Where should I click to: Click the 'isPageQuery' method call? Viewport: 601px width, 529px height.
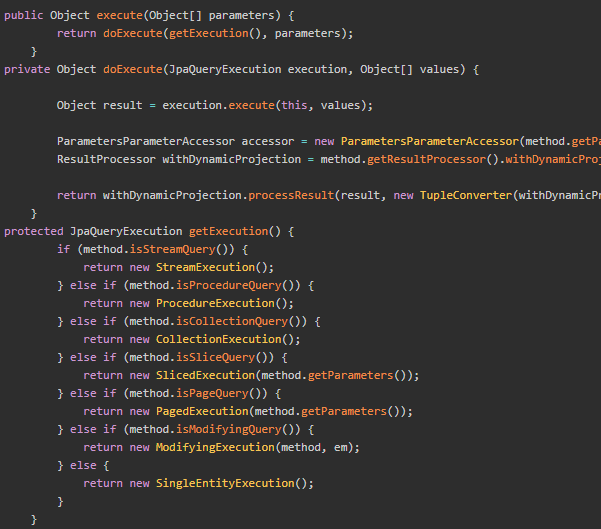(212, 394)
